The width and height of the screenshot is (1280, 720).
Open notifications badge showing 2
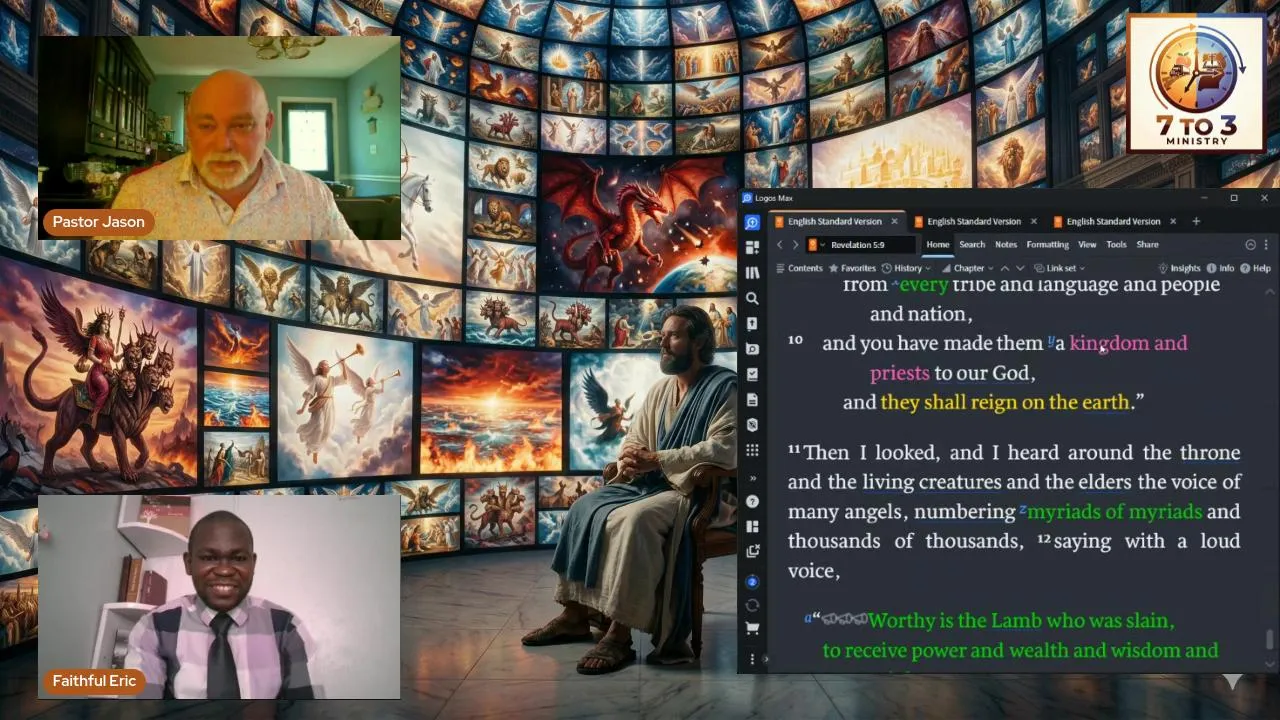pyautogui.click(x=752, y=581)
